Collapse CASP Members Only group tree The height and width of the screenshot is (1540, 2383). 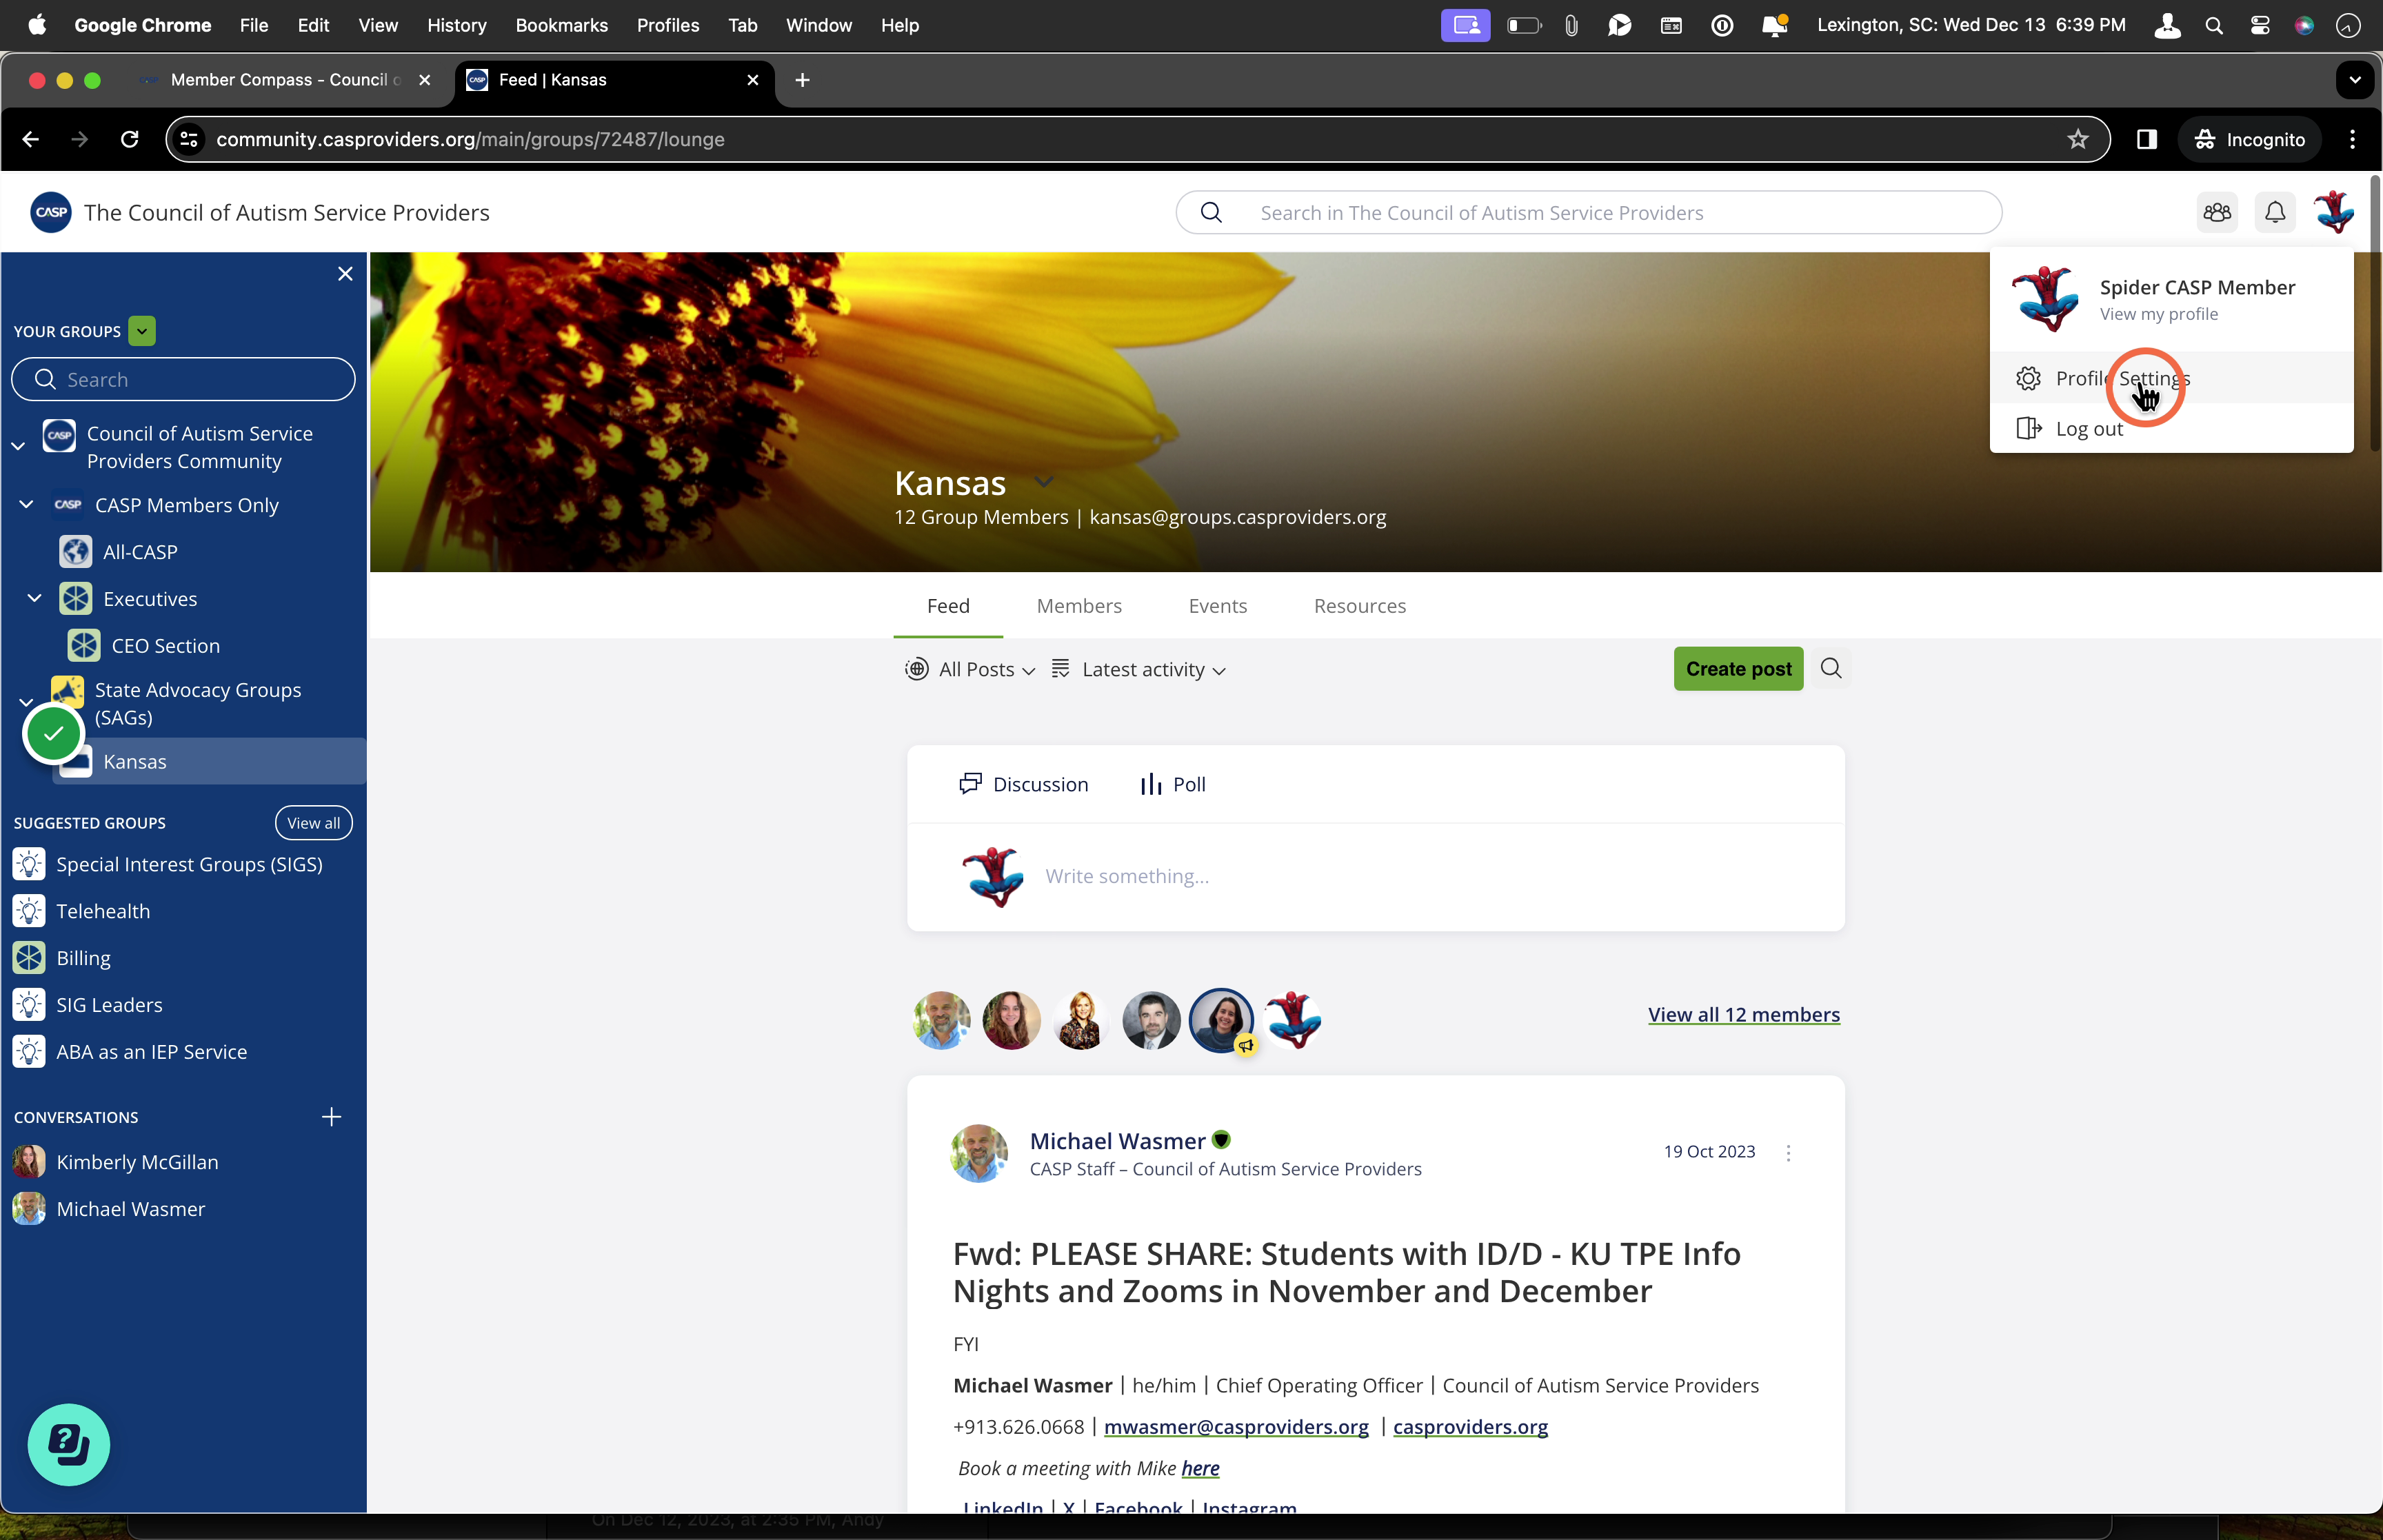click(27, 504)
